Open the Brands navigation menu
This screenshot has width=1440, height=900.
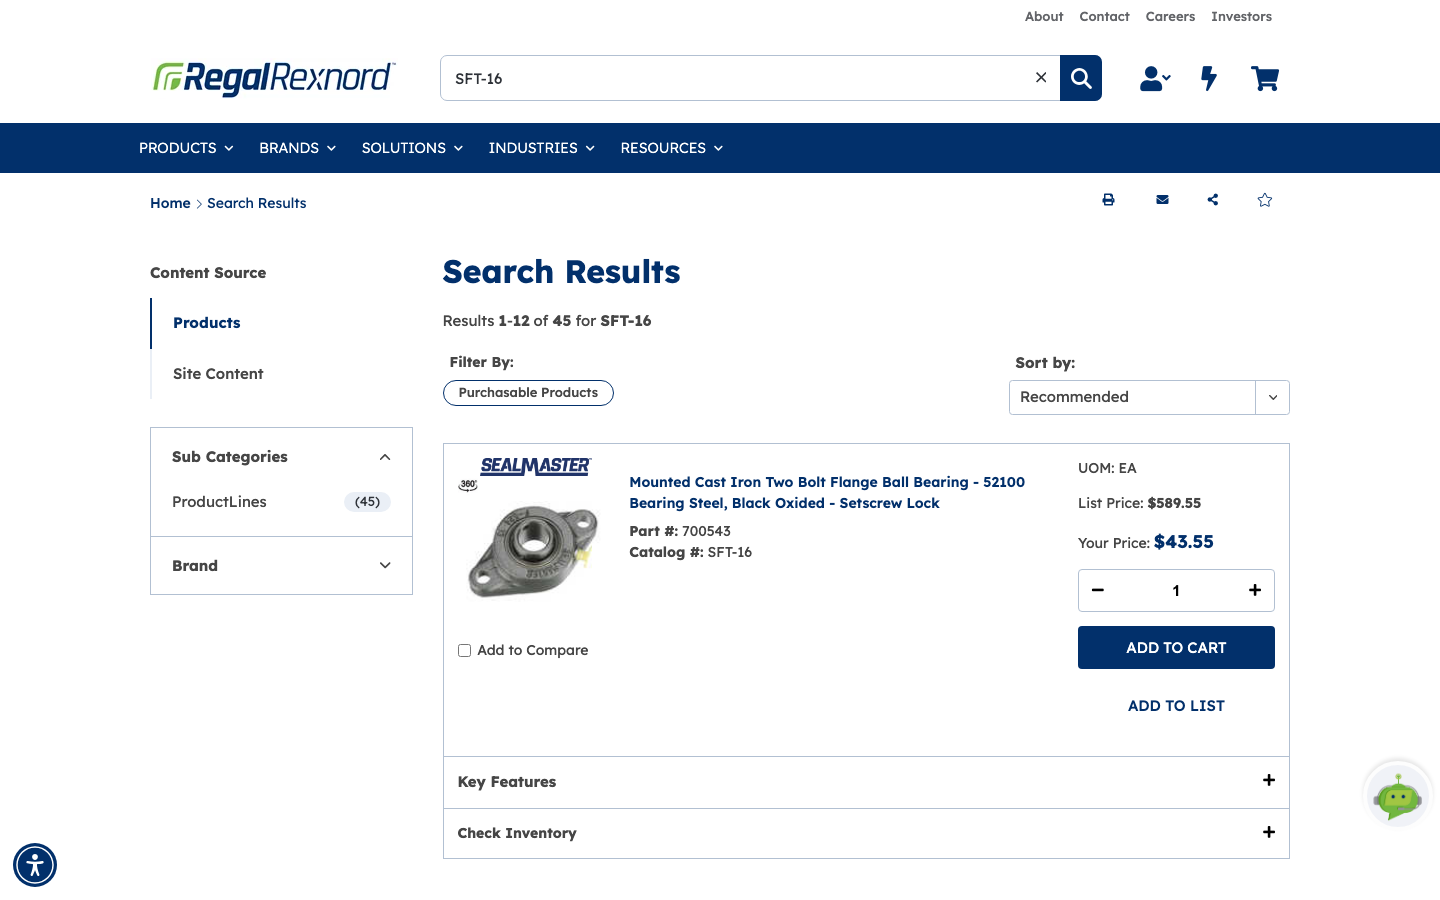click(x=297, y=148)
